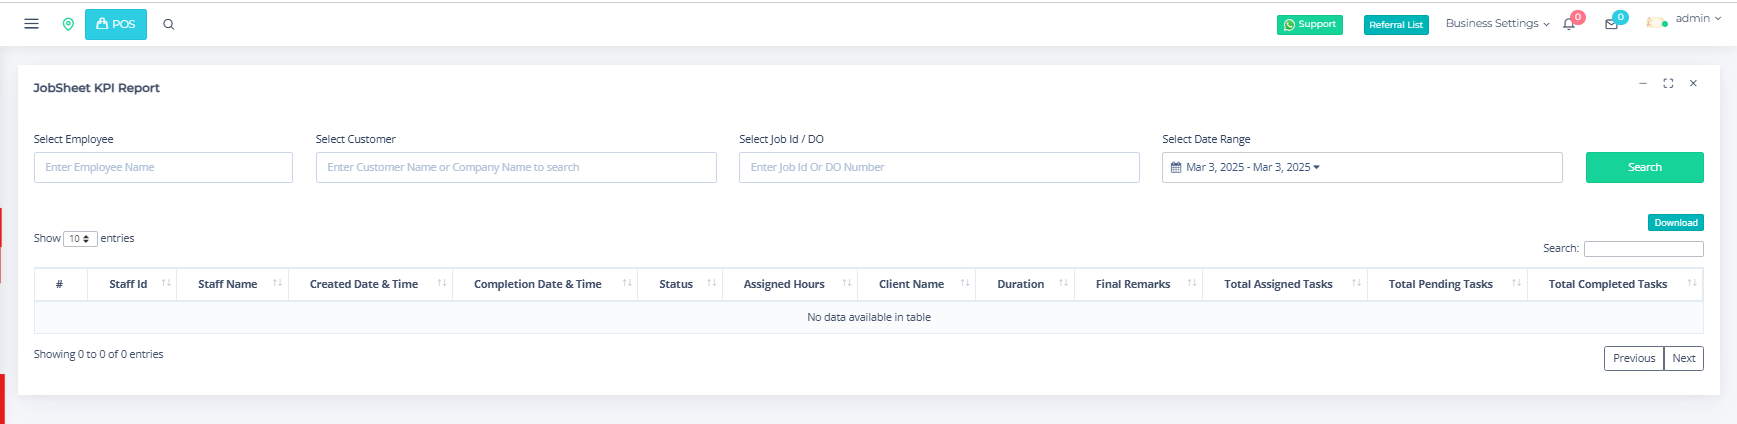Click the Enter Job Id or DO Number field
The height and width of the screenshot is (424, 1737).
[938, 168]
